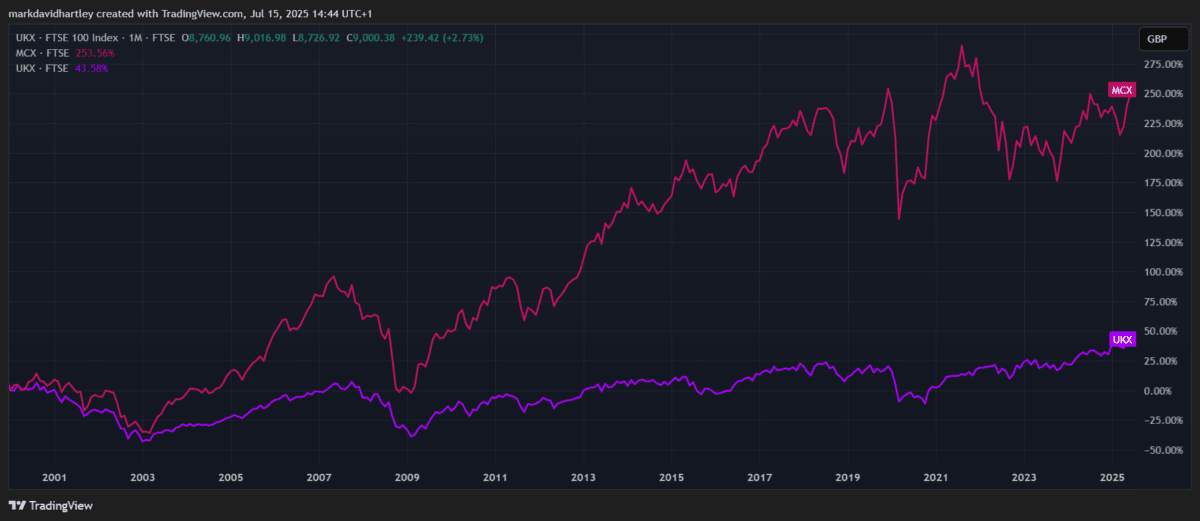The image size is (1200, 521).
Task: Open the GBP currency selector
Action: click(1155, 39)
